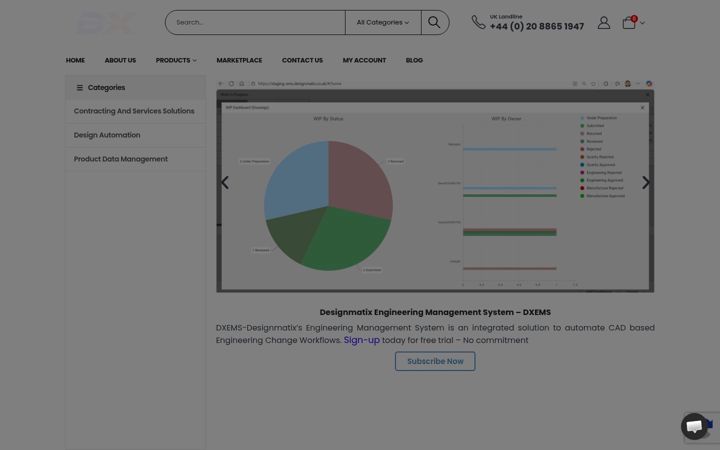Click the Categories hamburger icon
The width and height of the screenshot is (720, 450).
click(x=79, y=87)
